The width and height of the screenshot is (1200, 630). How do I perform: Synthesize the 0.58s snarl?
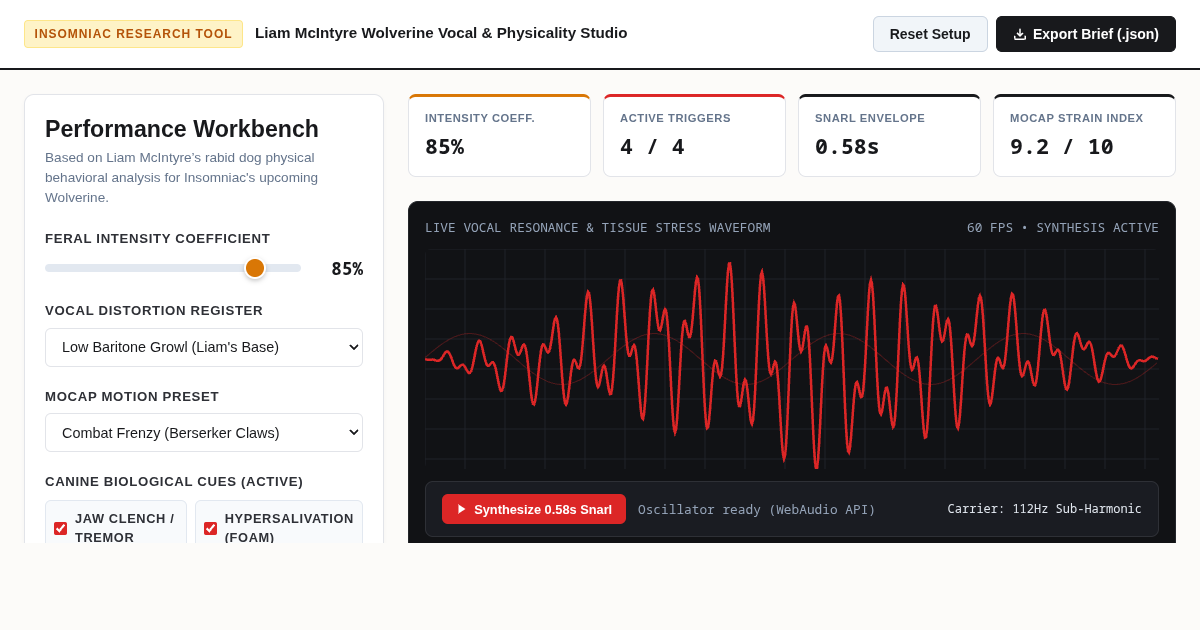534,509
